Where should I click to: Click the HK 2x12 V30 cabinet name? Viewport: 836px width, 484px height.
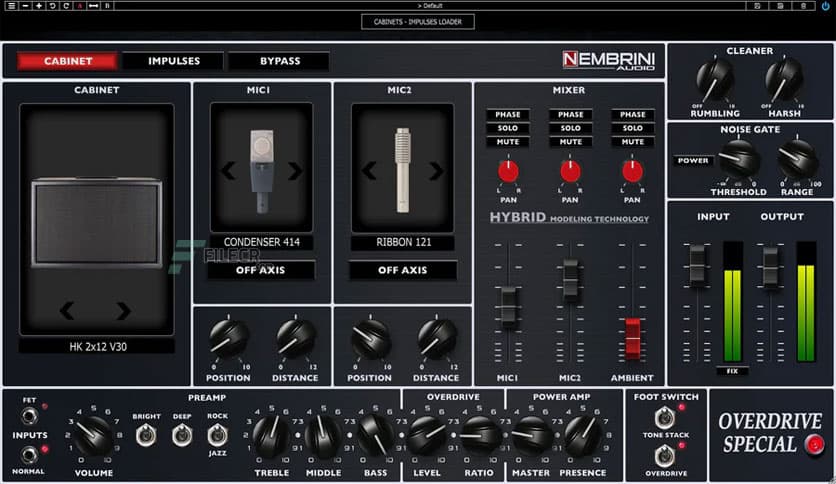click(x=98, y=346)
